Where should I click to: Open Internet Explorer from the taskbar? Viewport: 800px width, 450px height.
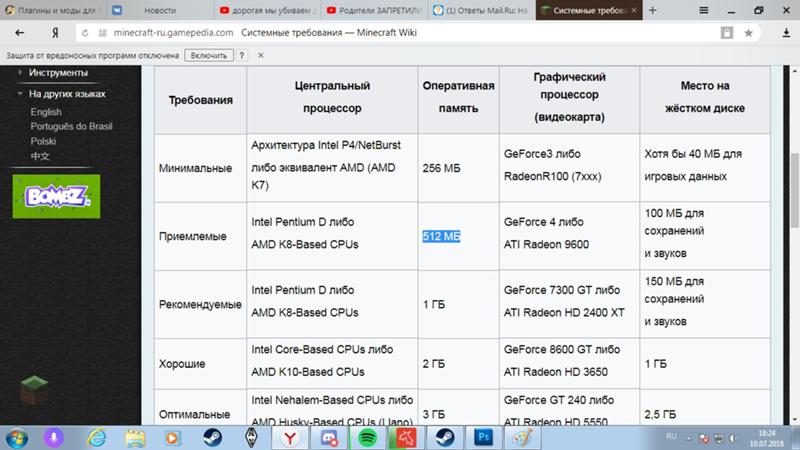96,438
